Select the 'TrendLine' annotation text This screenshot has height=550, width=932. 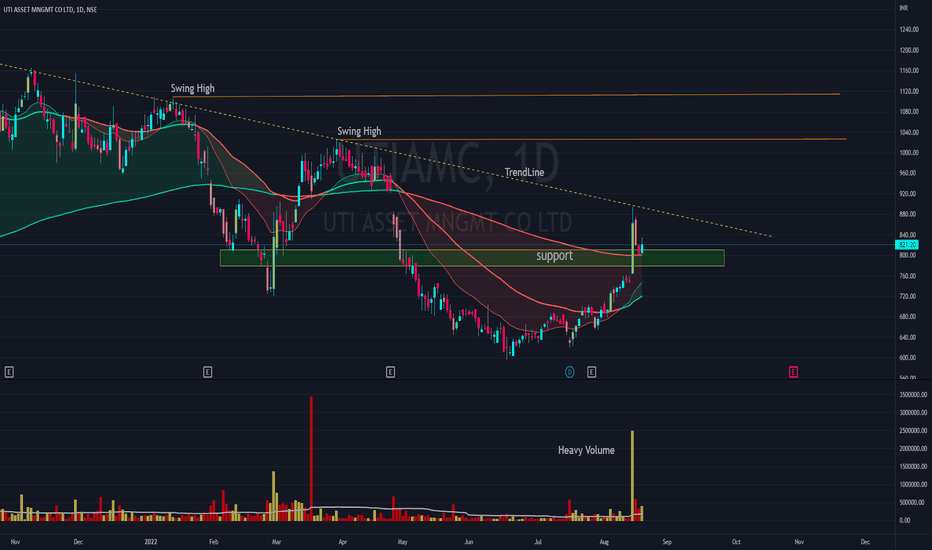point(524,172)
